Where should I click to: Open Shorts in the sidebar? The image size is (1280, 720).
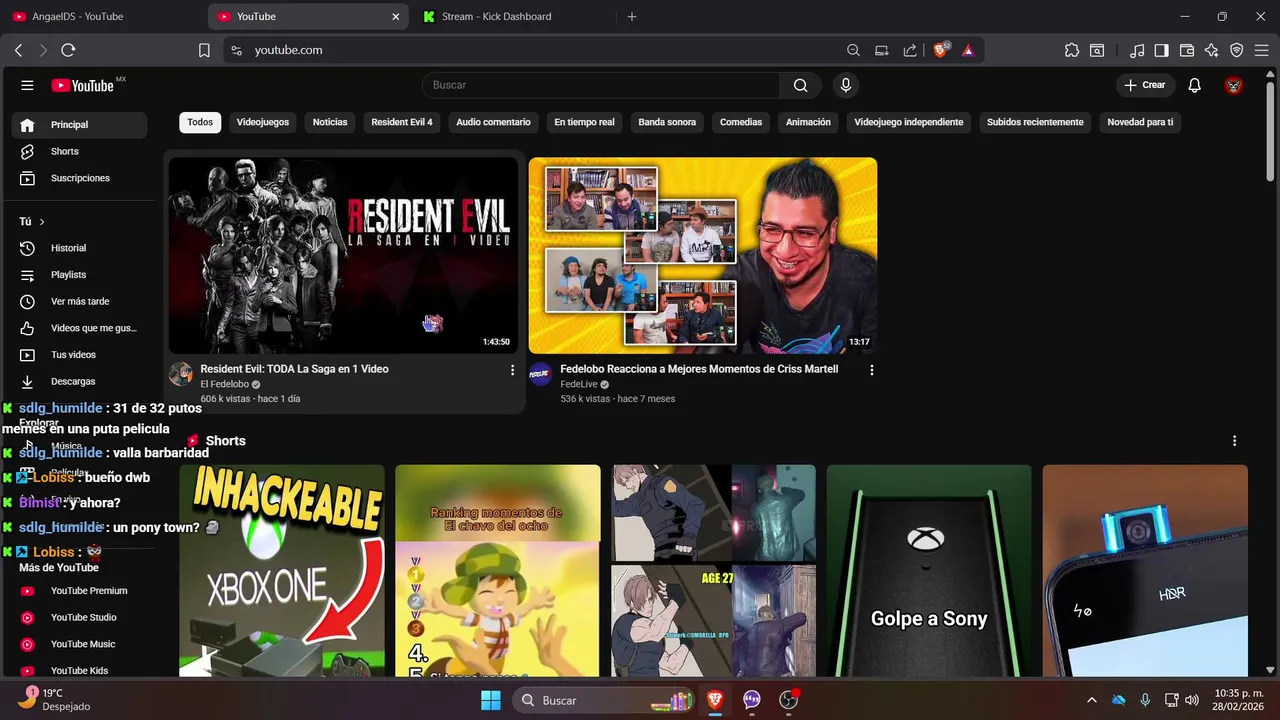coord(80,152)
